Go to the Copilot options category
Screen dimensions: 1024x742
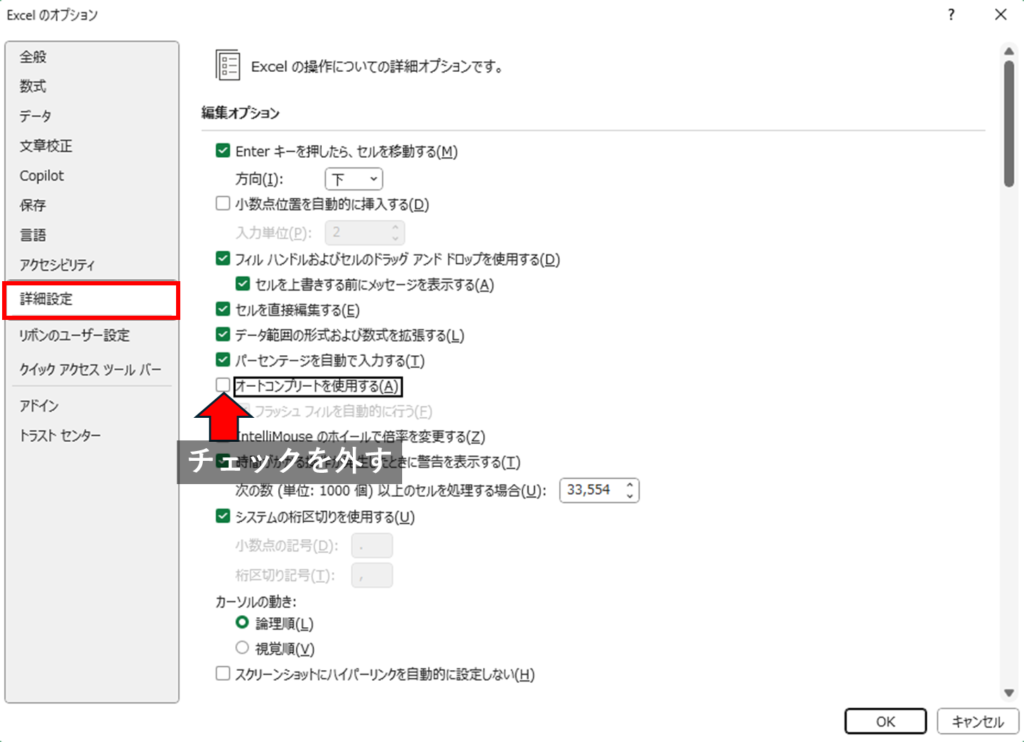[x=42, y=176]
